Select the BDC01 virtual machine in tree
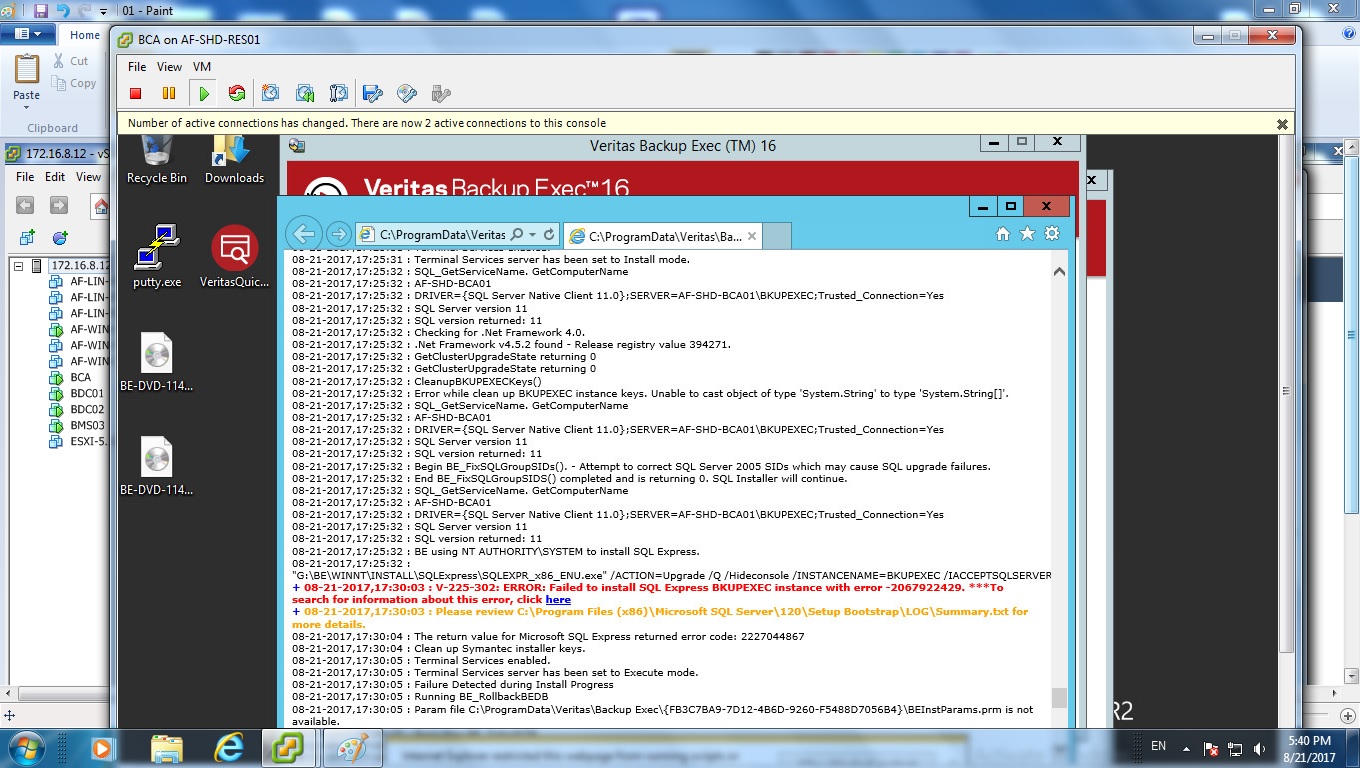The width and height of the screenshot is (1360, 768). click(87, 393)
